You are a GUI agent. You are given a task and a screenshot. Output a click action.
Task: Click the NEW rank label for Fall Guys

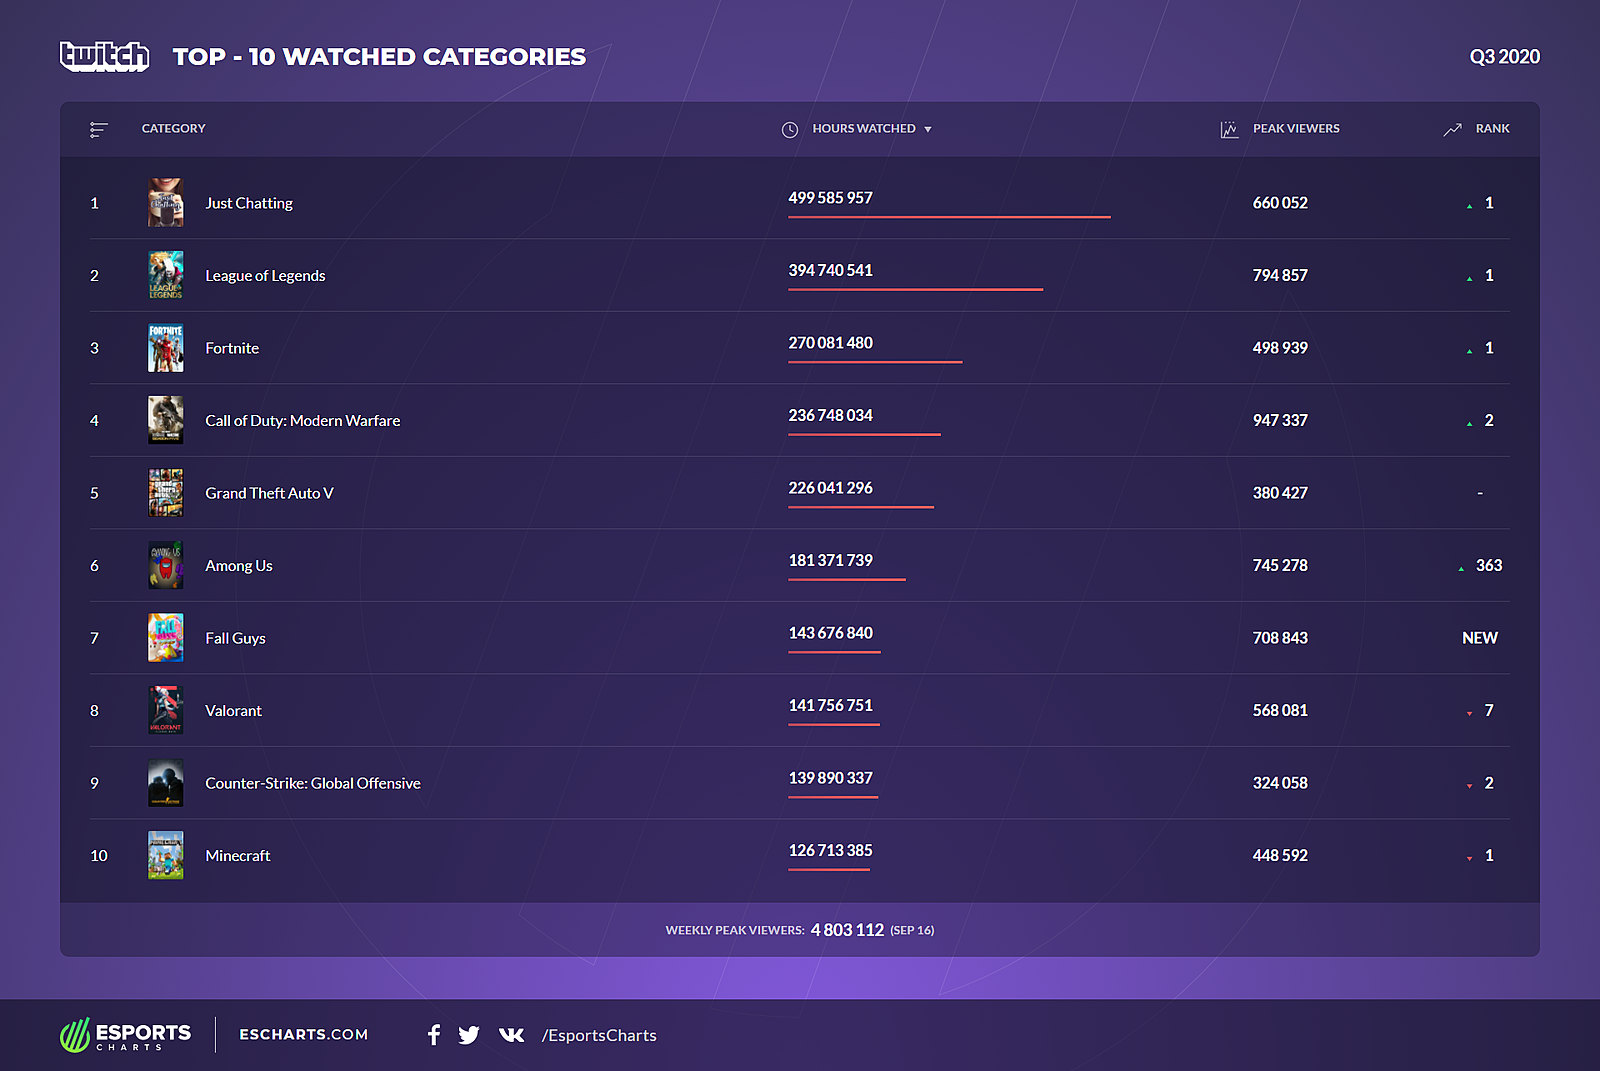[1480, 638]
